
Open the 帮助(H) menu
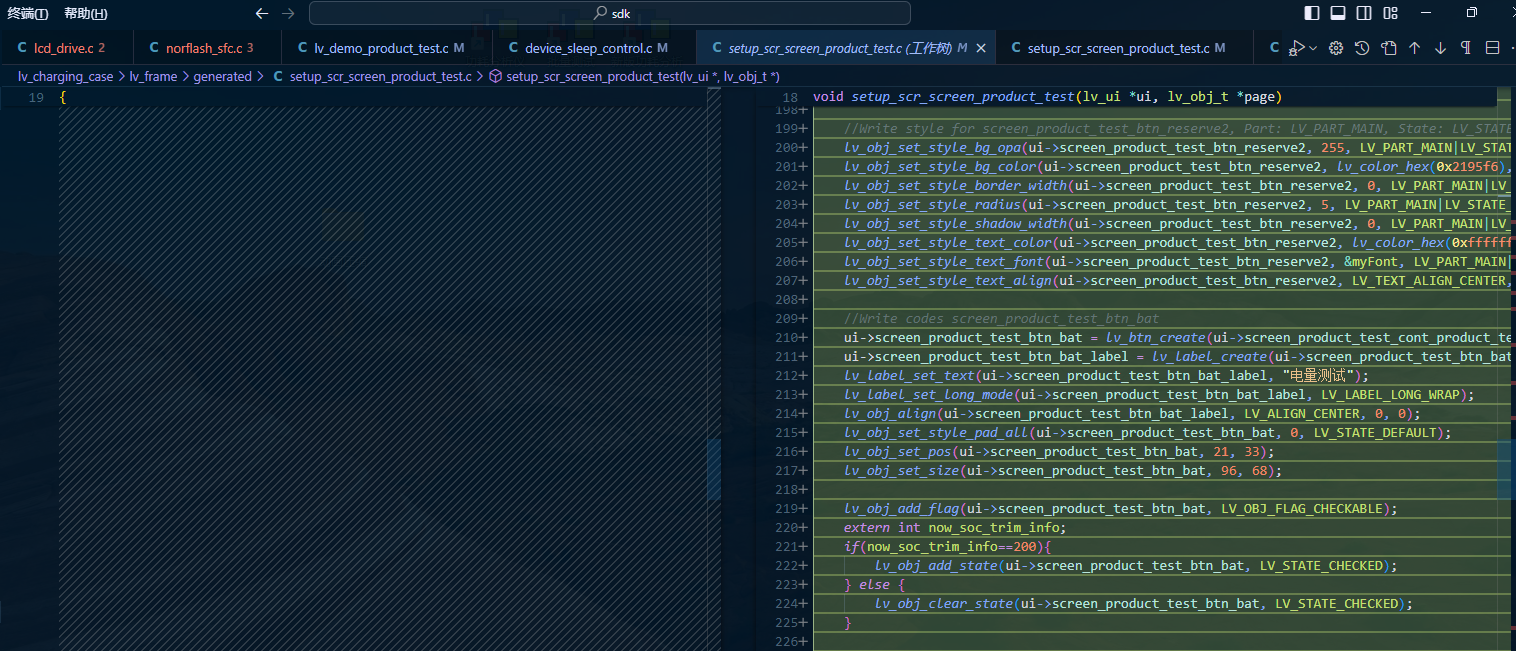pos(86,13)
